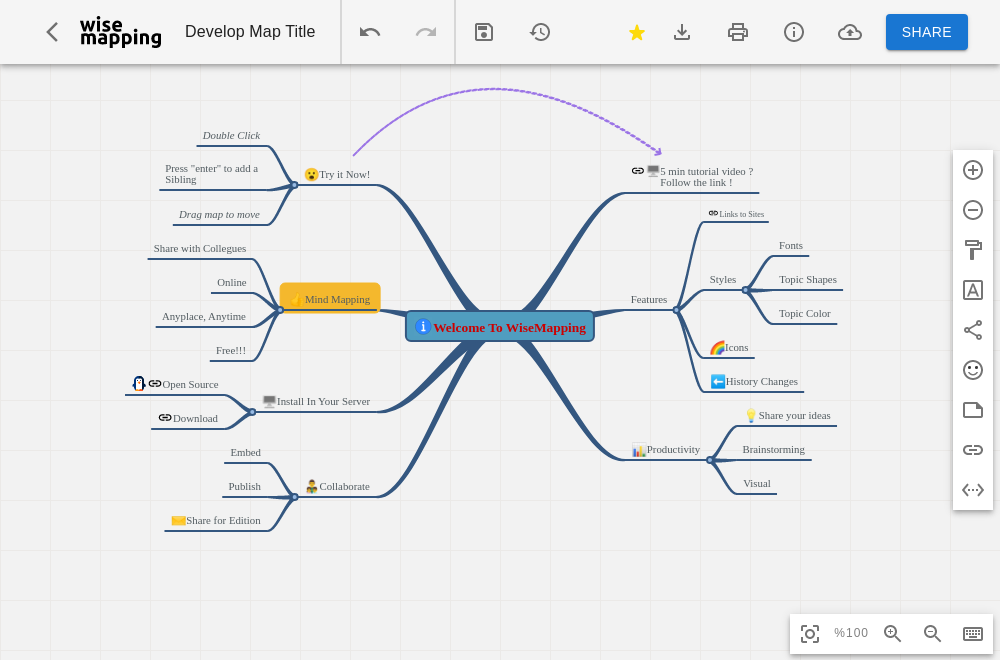Zoom in using bottom magnifier plus

coord(892,633)
